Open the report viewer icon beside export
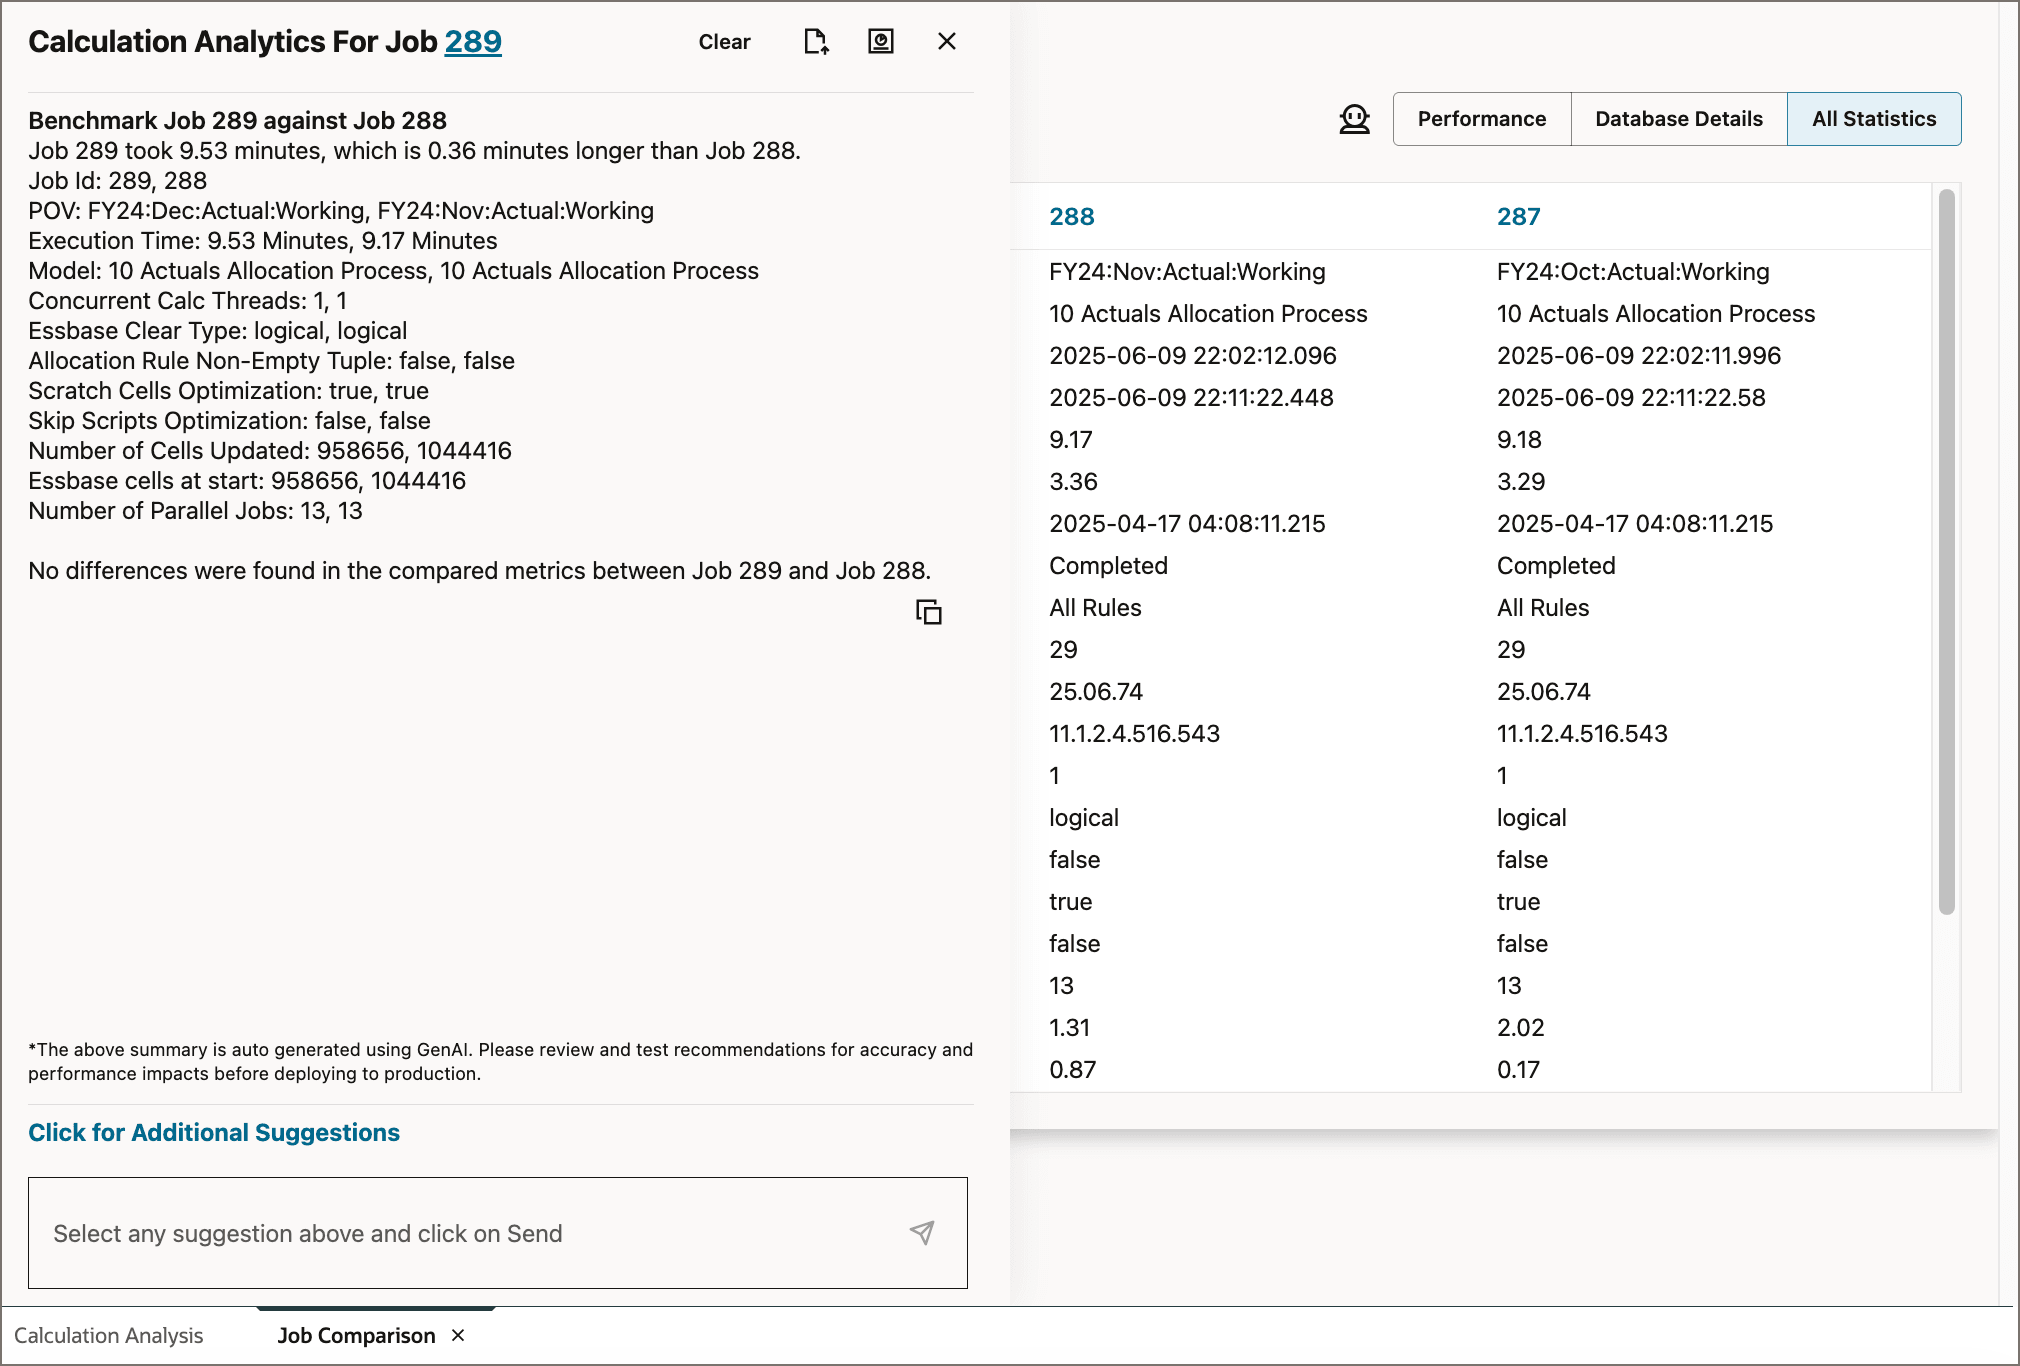The height and width of the screenshot is (1366, 2020). [880, 42]
